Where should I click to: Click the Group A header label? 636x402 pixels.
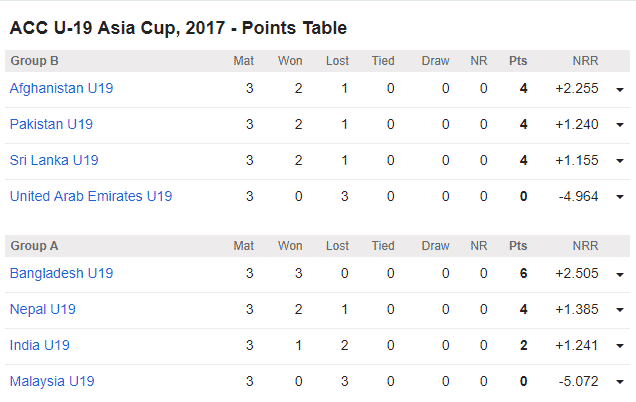[x=34, y=246]
